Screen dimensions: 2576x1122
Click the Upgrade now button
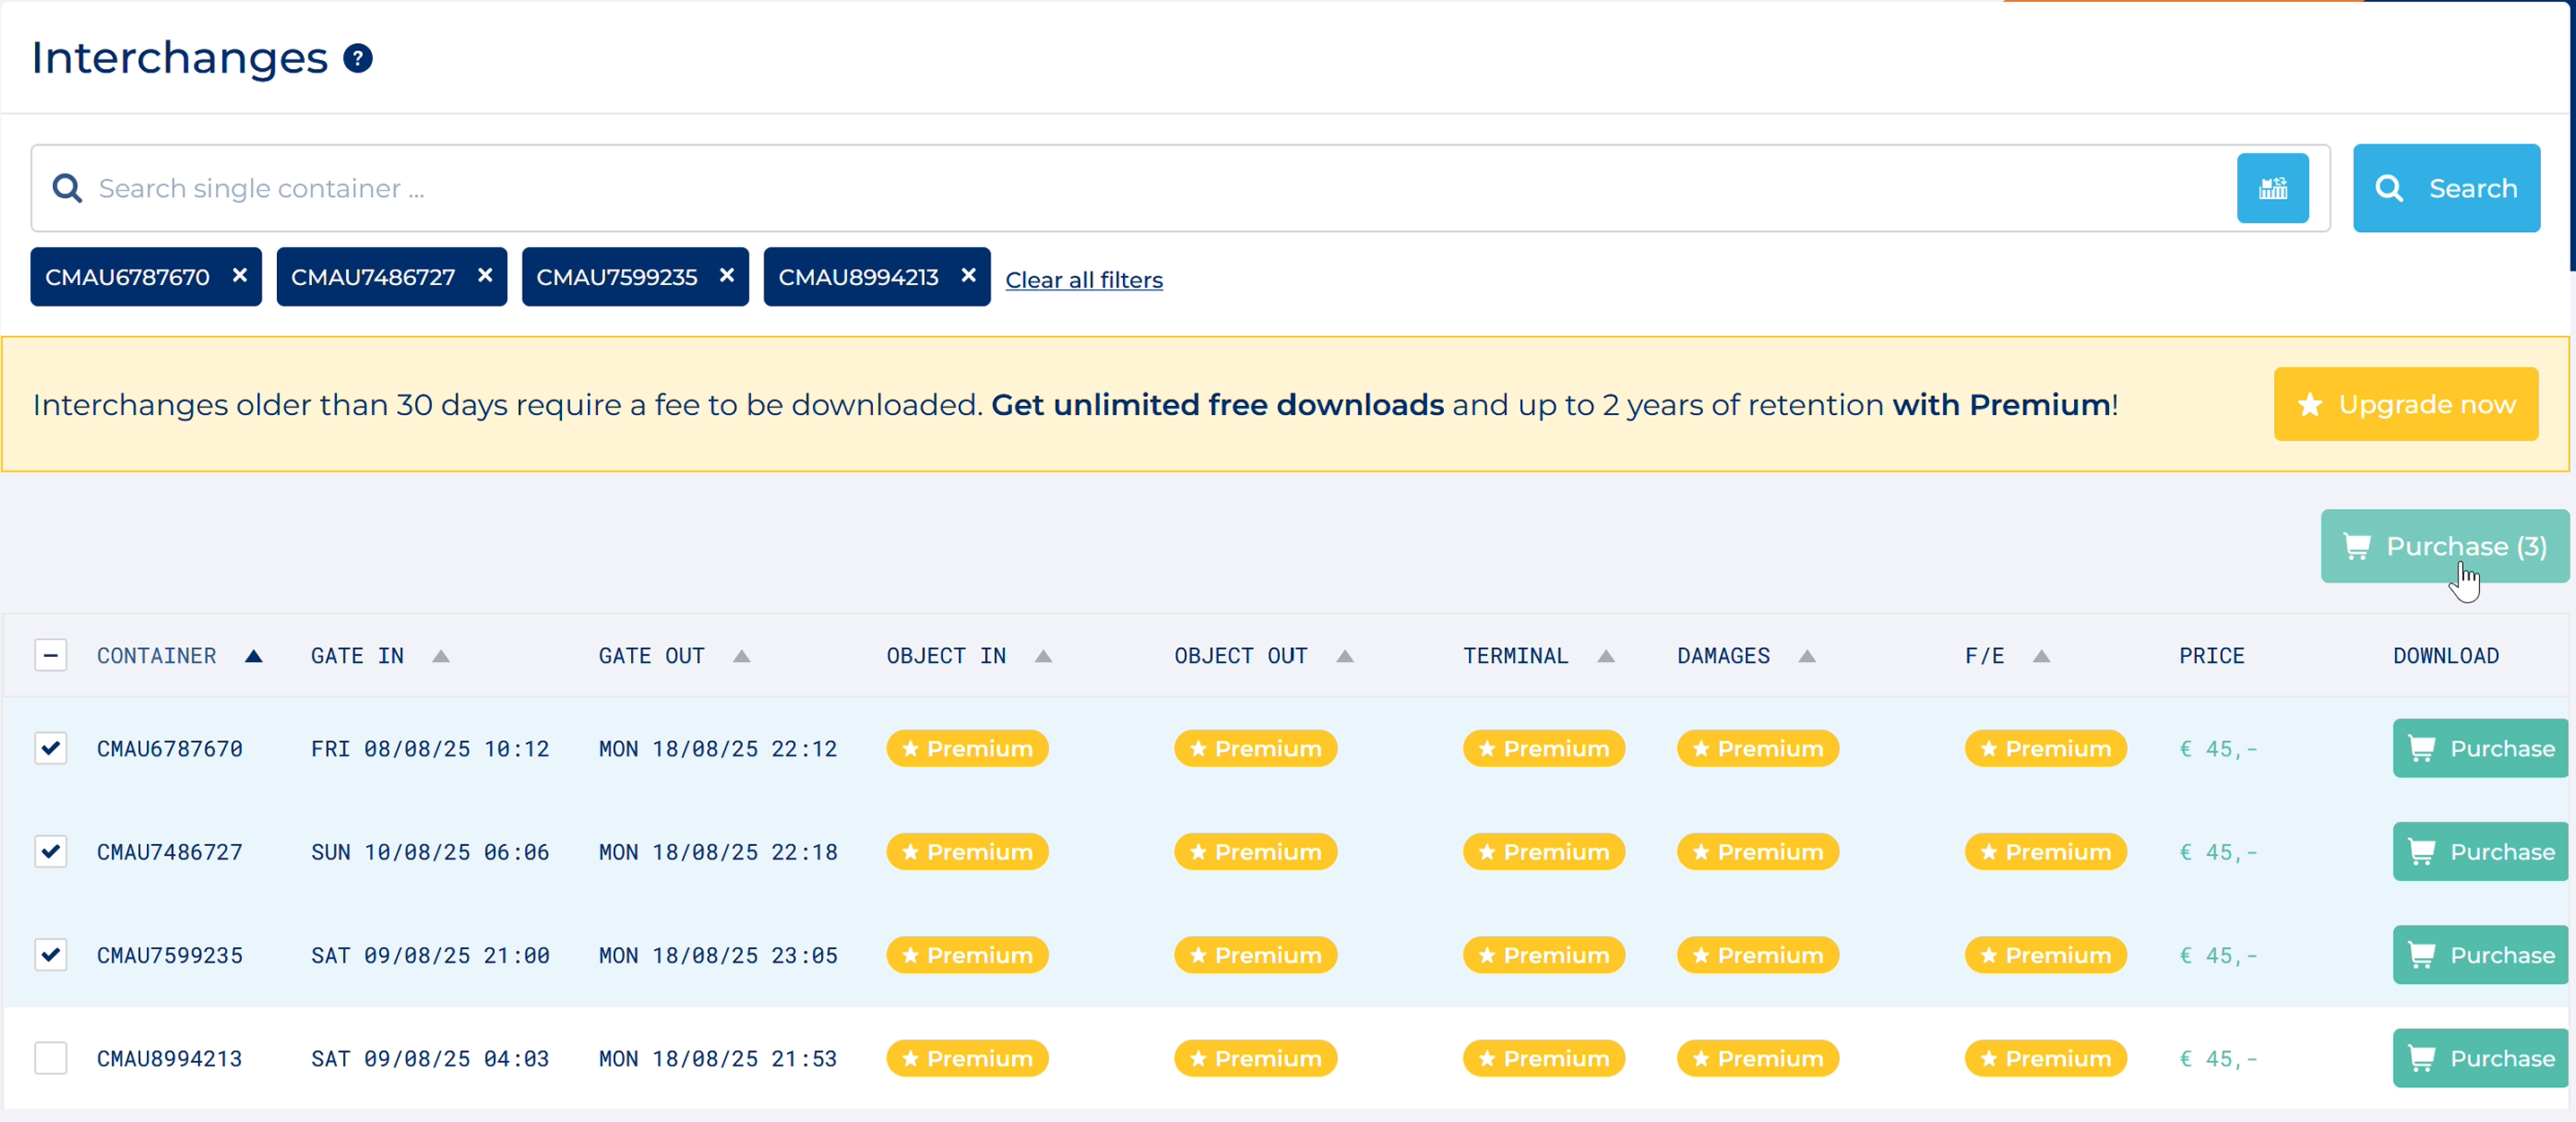coord(2404,404)
